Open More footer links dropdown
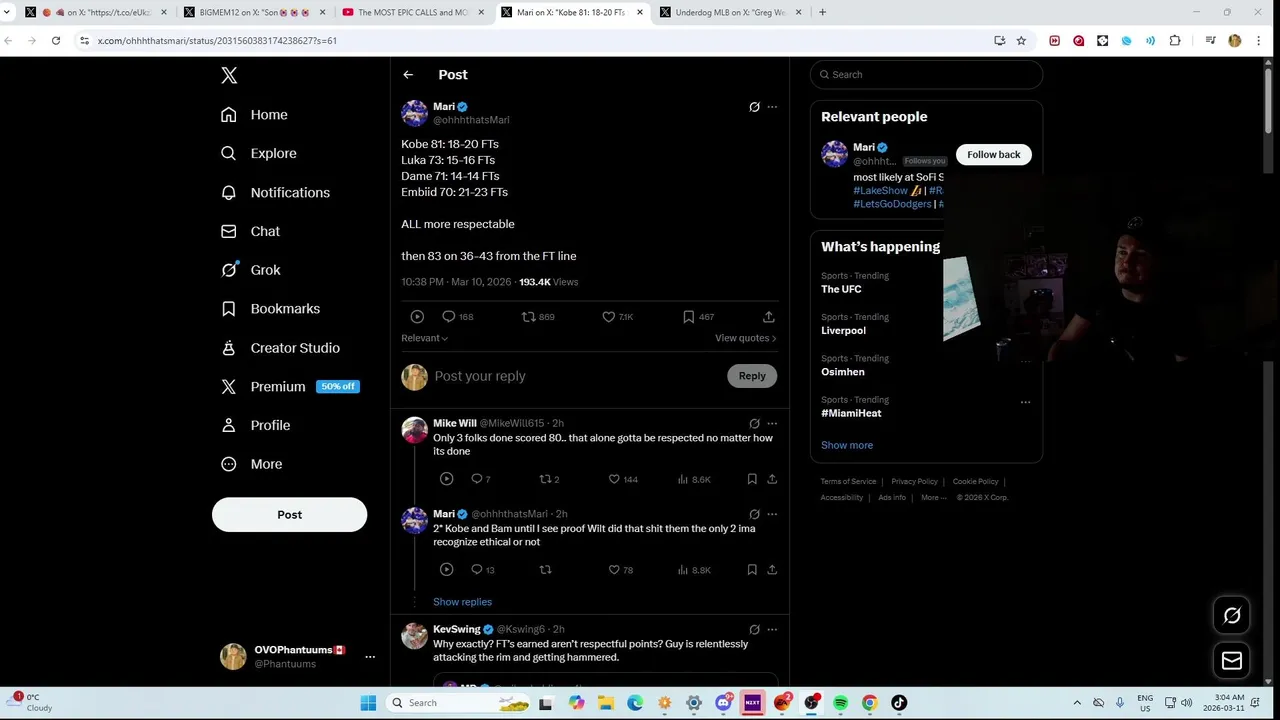The height and width of the screenshot is (720, 1280). 933,498
